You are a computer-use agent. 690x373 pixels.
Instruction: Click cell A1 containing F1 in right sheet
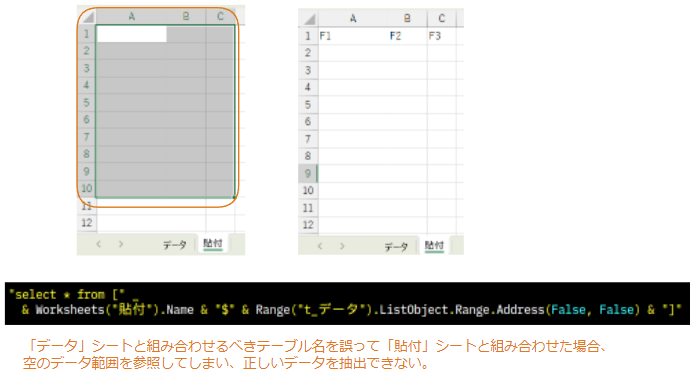point(353,36)
